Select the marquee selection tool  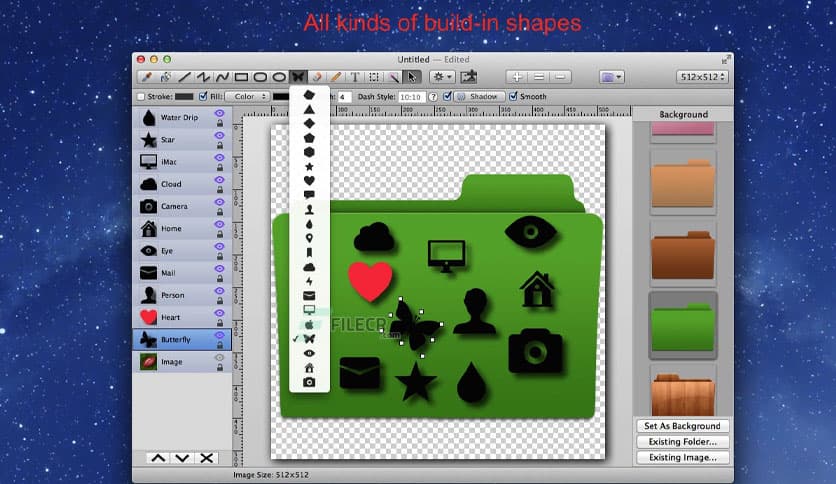pos(374,77)
